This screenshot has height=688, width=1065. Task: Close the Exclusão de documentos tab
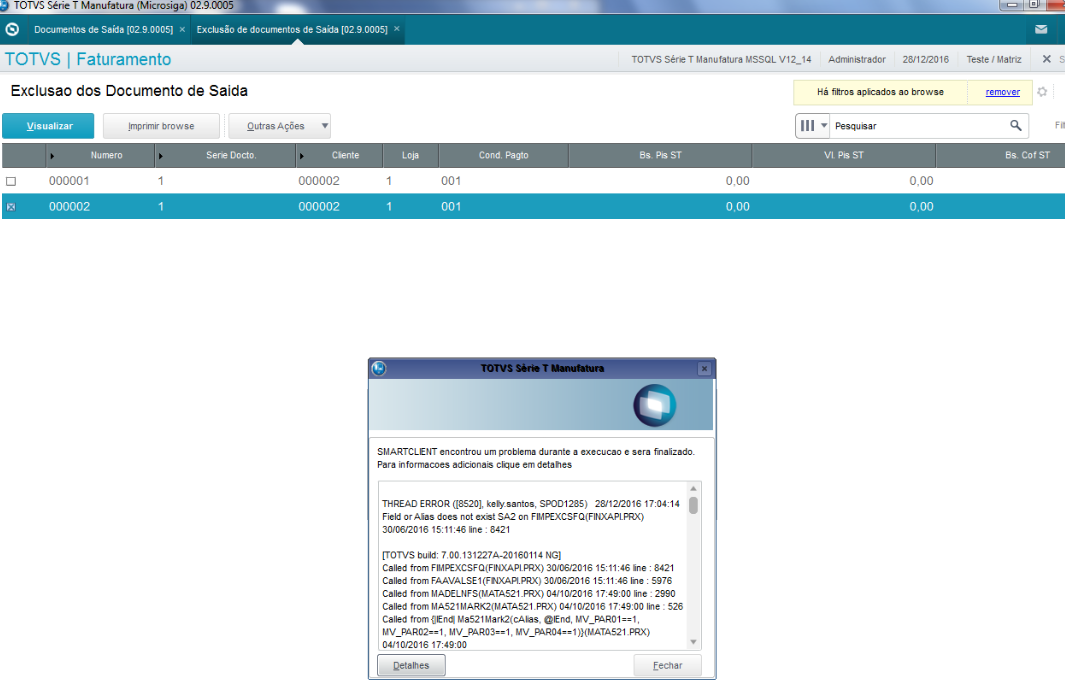coord(397,29)
